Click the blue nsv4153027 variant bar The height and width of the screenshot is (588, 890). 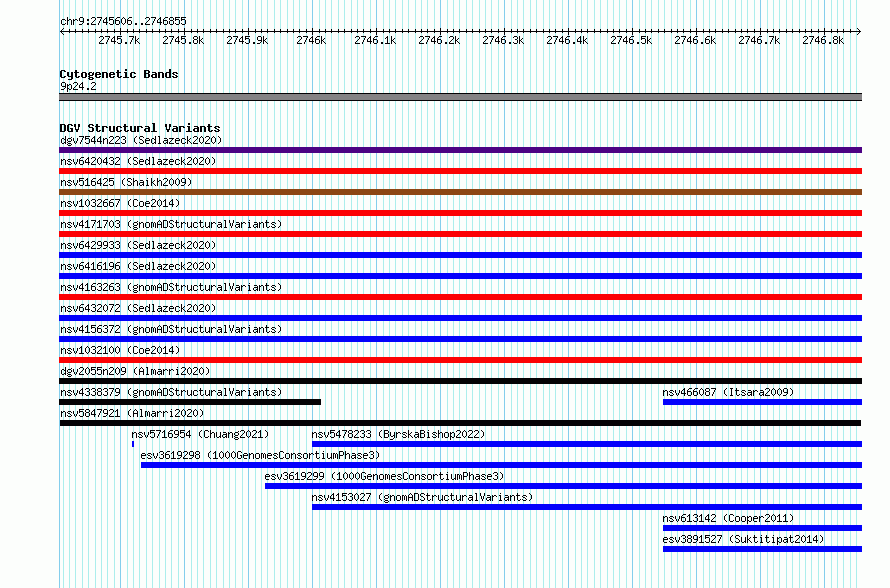[x=587, y=507]
